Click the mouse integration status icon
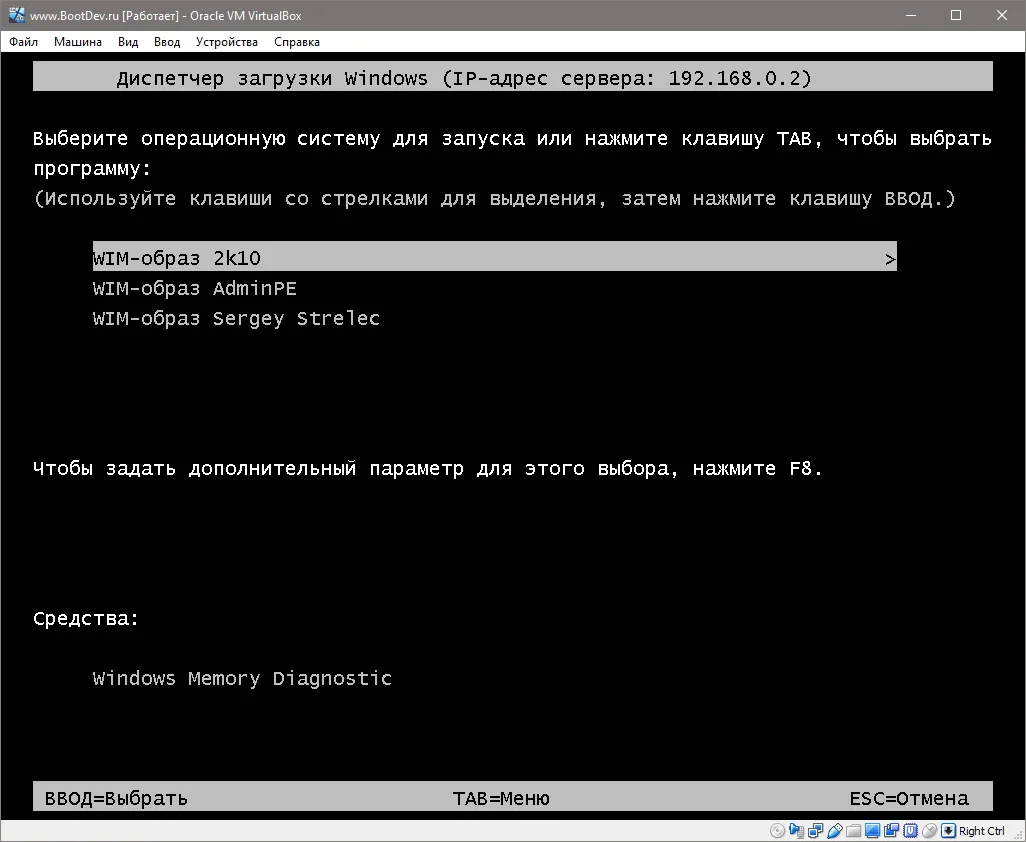This screenshot has height=842, width=1026. (929, 831)
